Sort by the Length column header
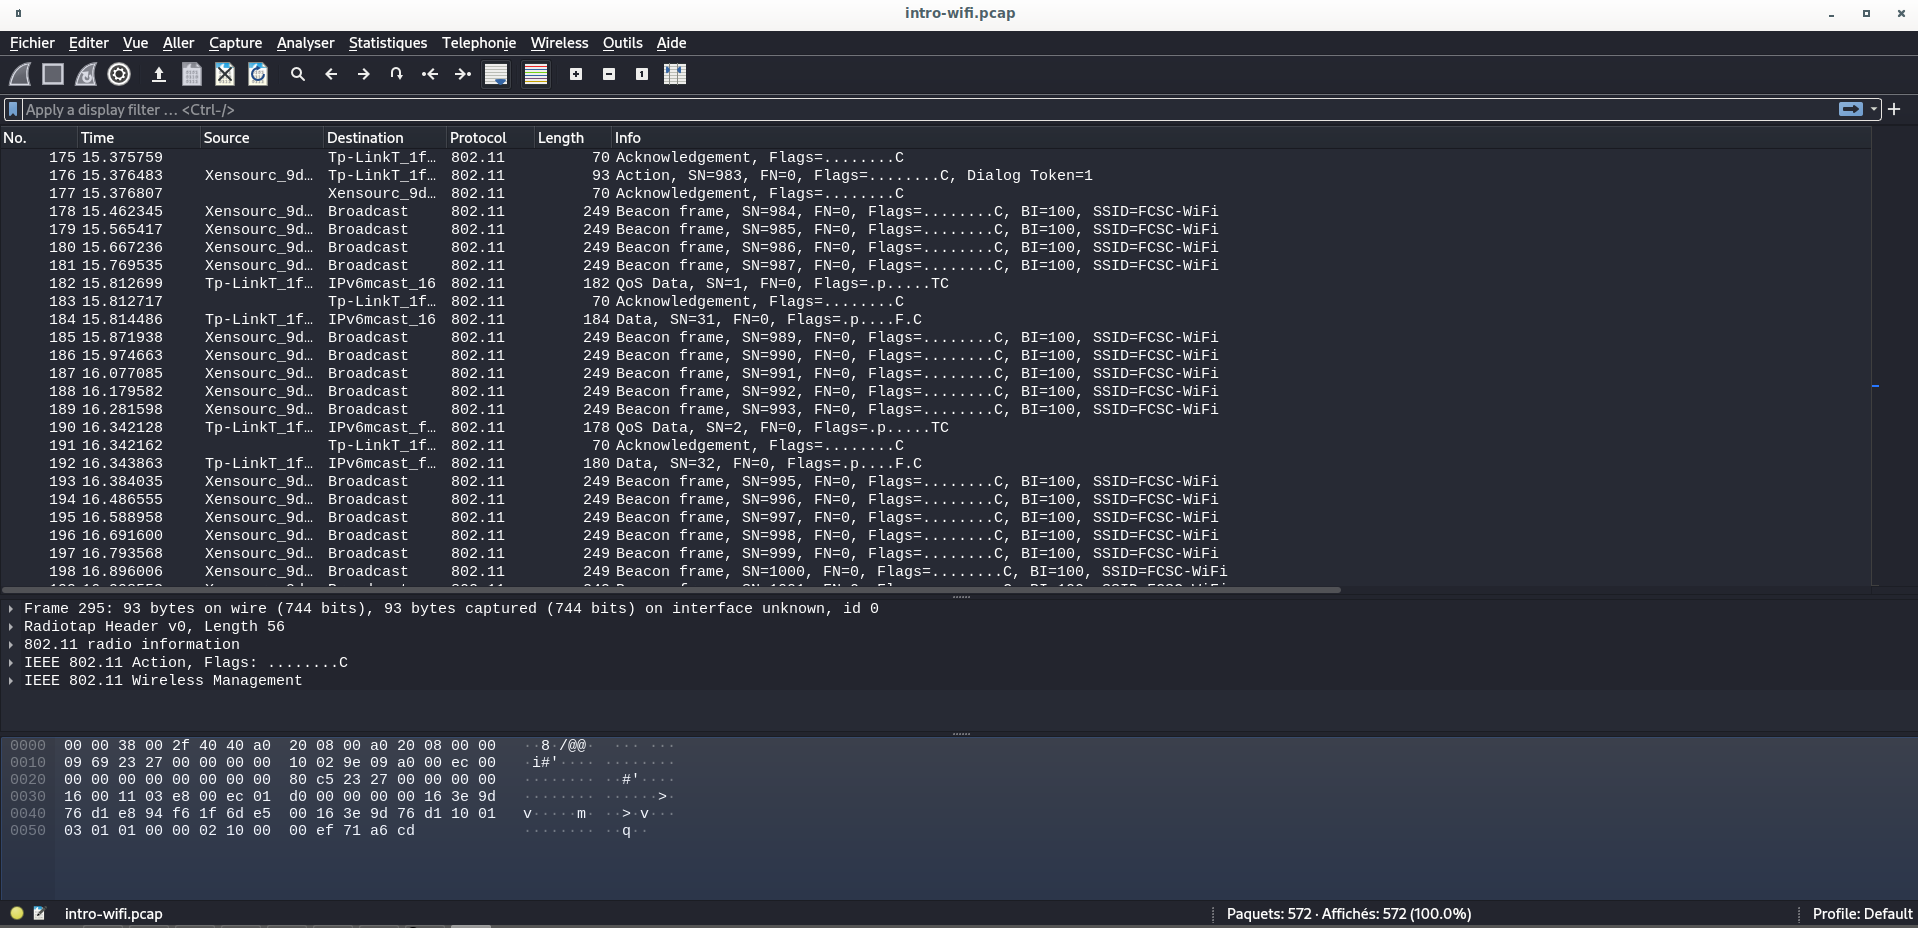Image resolution: width=1918 pixels, height=928 pixels. click(x=573, y=138)
